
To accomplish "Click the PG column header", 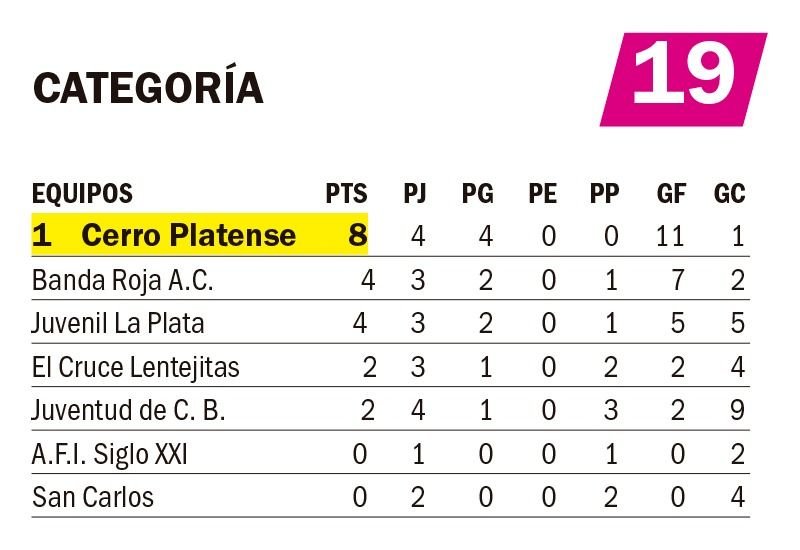I will pos(478,194).
